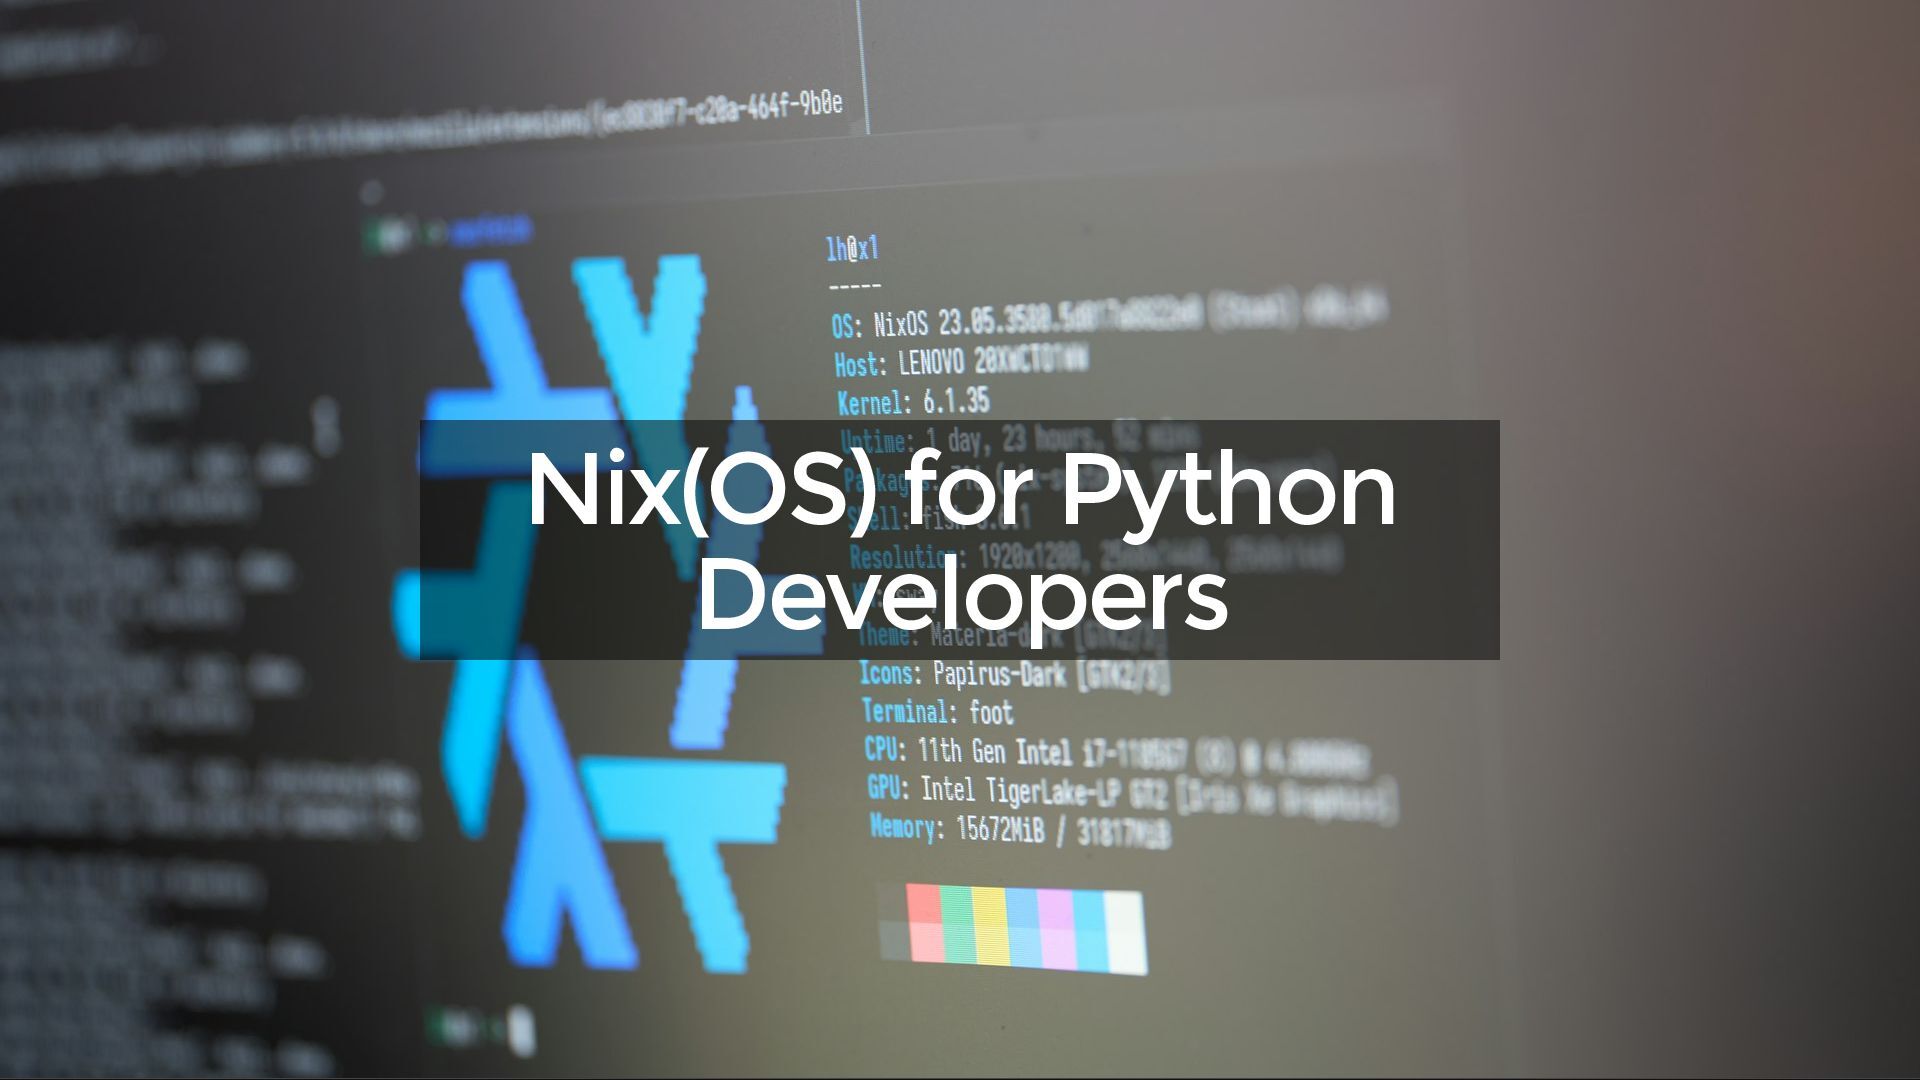
Task: Click the white terminal color block
Action: click(1126, 933)
